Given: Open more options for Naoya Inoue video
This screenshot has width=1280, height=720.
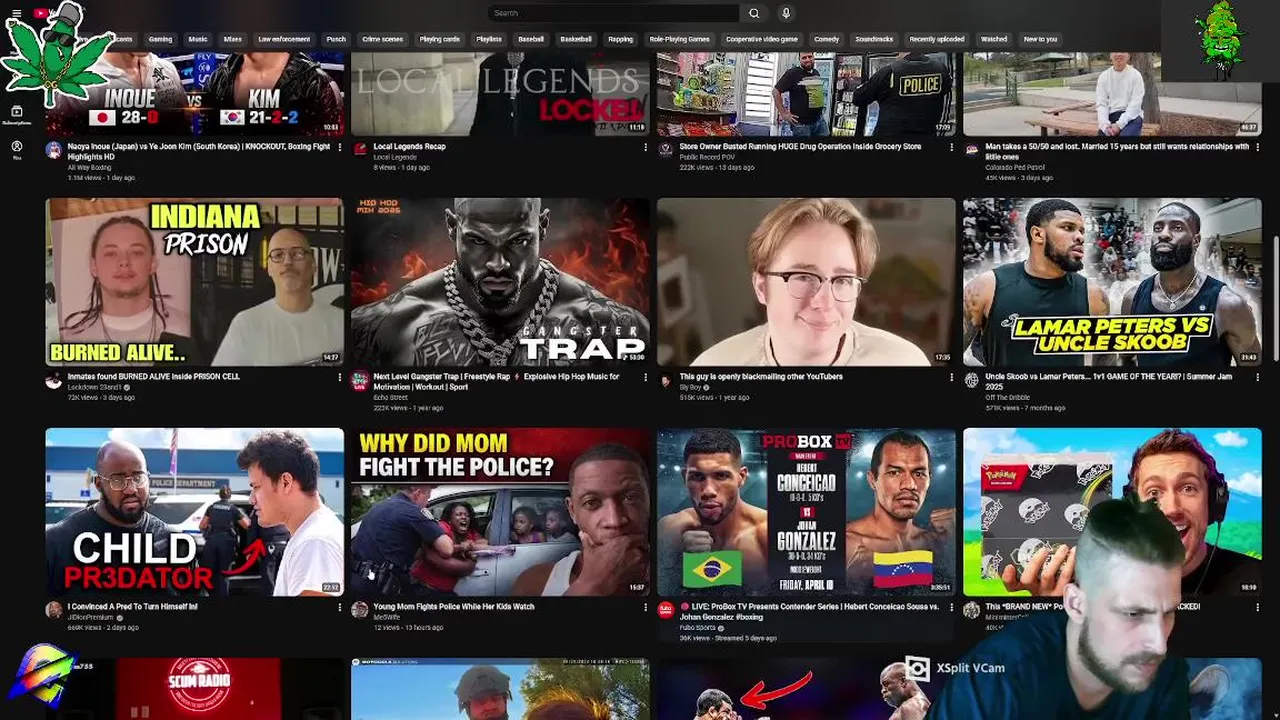Looking at the screenshot, I should pyautogui.click(x=339, y=147).
